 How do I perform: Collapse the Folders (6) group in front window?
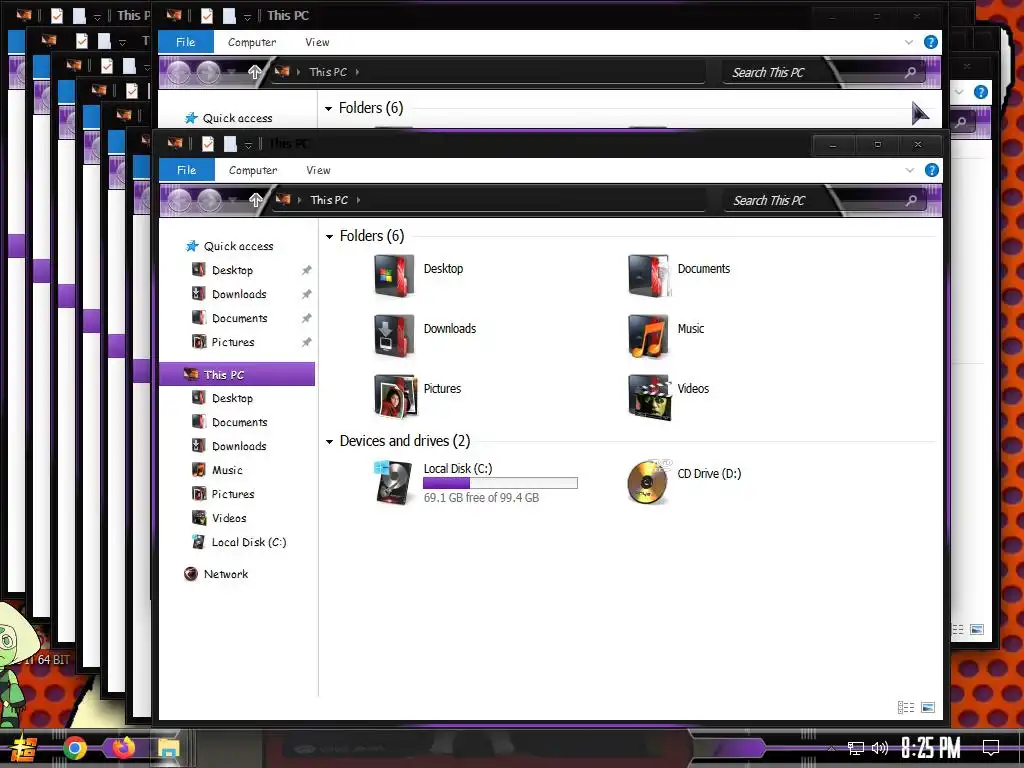[330, 236]
